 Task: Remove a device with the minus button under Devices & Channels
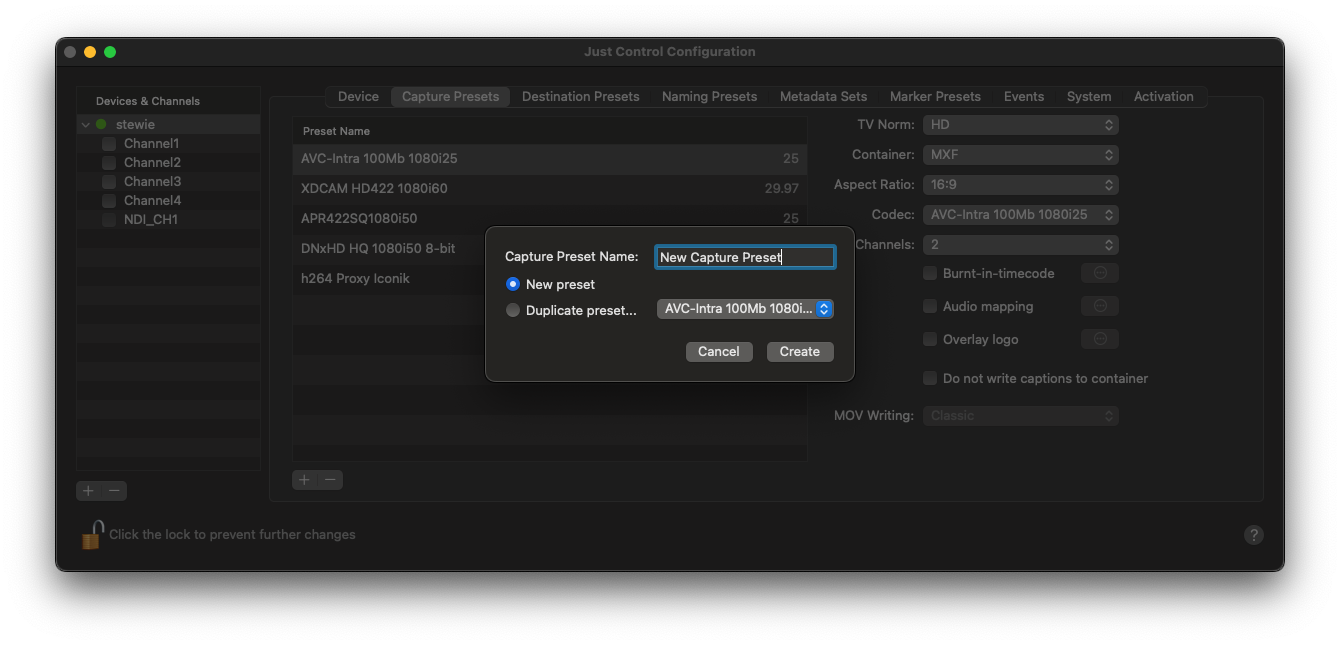114,491
